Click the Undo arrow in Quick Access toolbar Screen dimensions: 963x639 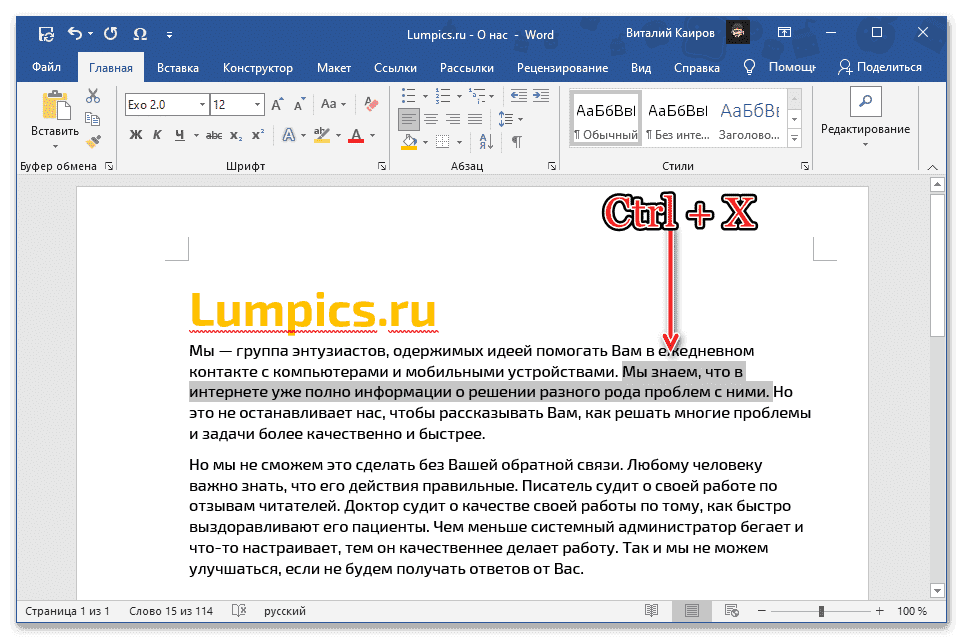(76, 33)
